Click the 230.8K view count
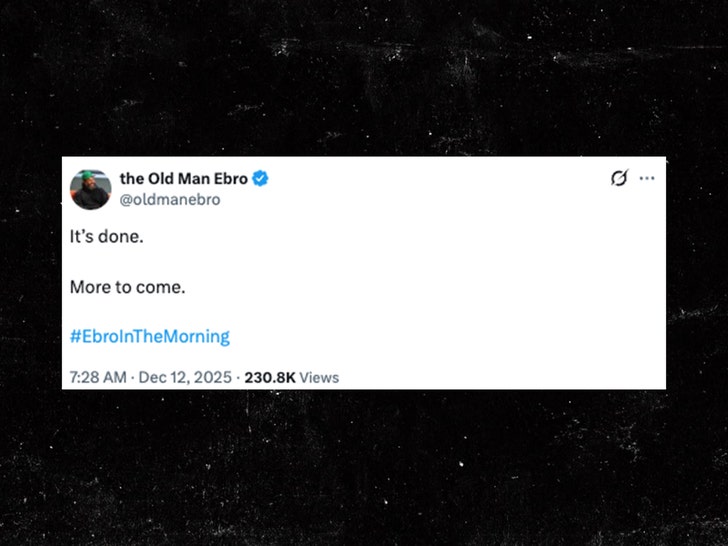728x546 pixels. tap(269, 377)
